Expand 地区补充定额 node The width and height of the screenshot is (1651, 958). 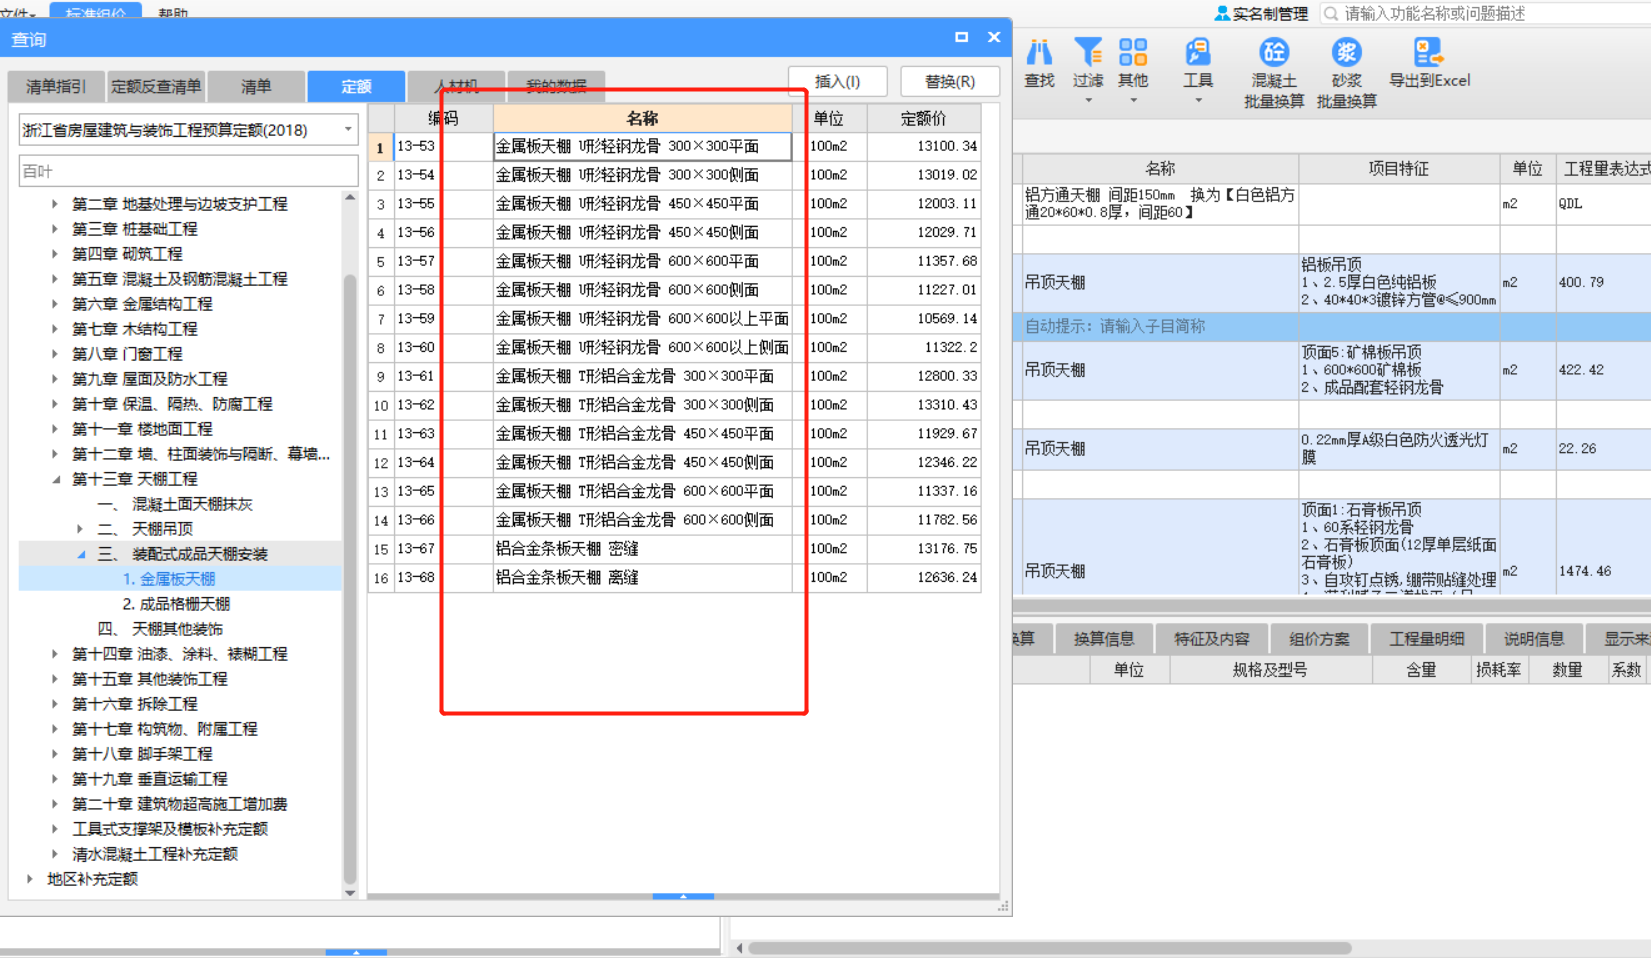29,879
